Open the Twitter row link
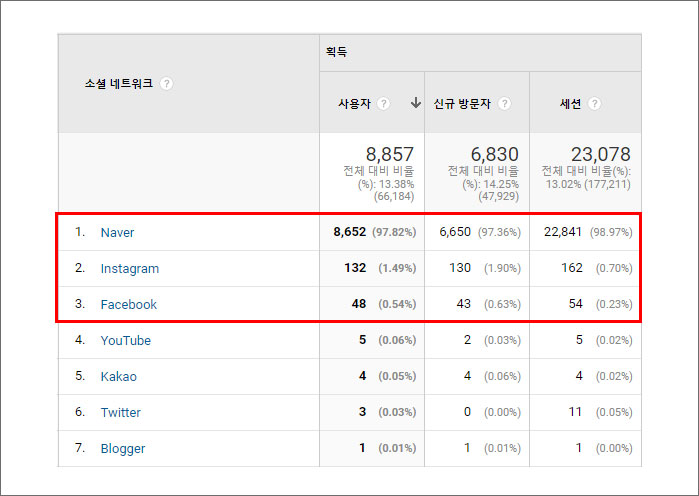 pos(120,412)
